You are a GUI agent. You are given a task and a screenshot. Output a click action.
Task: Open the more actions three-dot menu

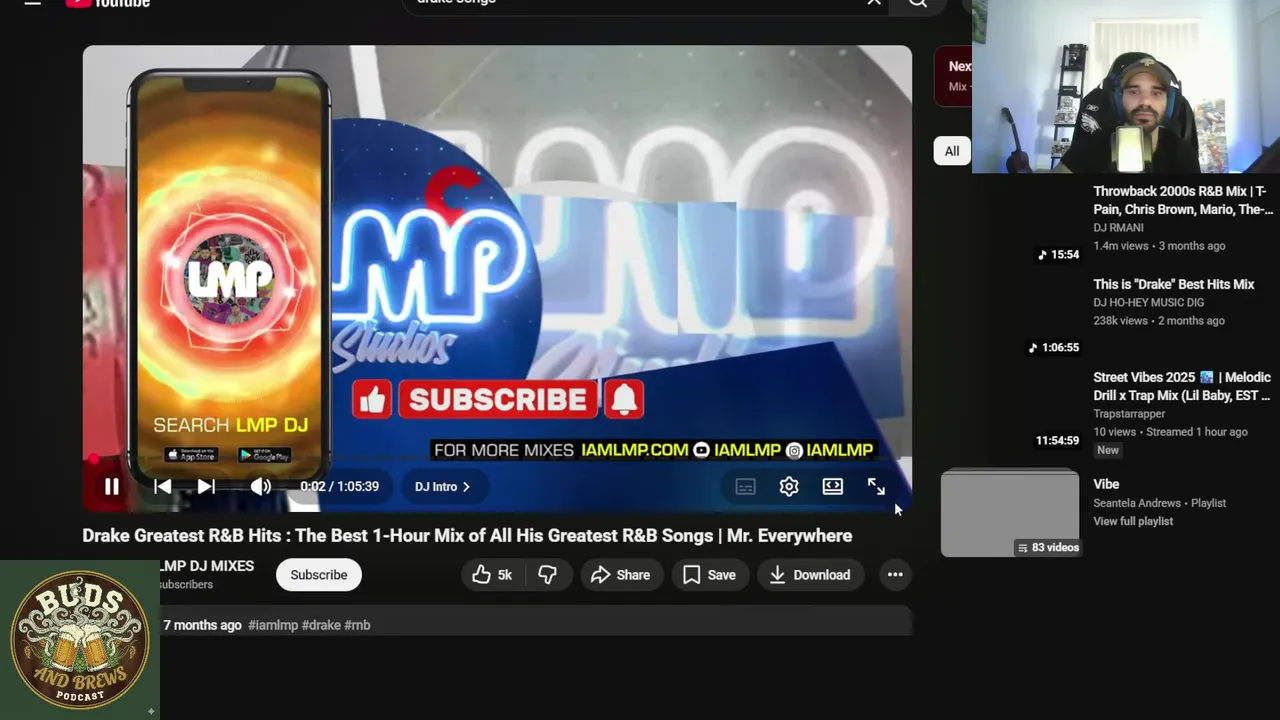895,575
